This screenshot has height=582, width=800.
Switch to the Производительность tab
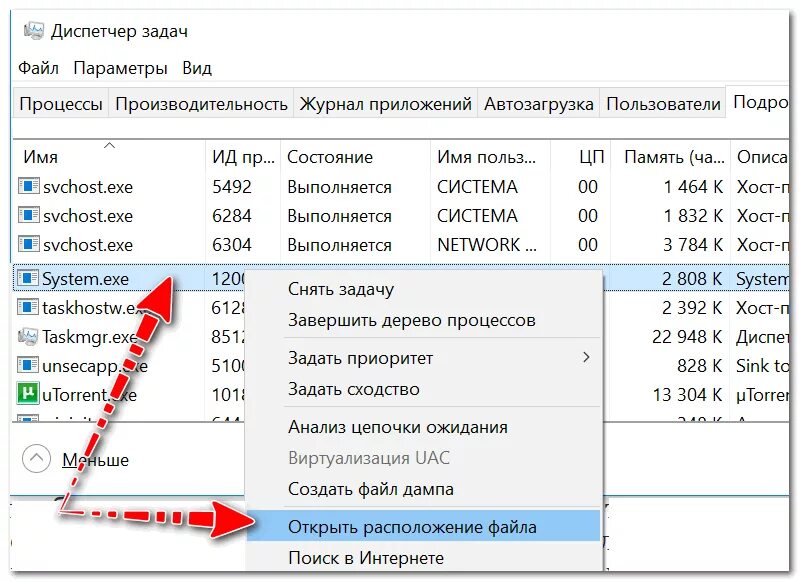[201, 104]
